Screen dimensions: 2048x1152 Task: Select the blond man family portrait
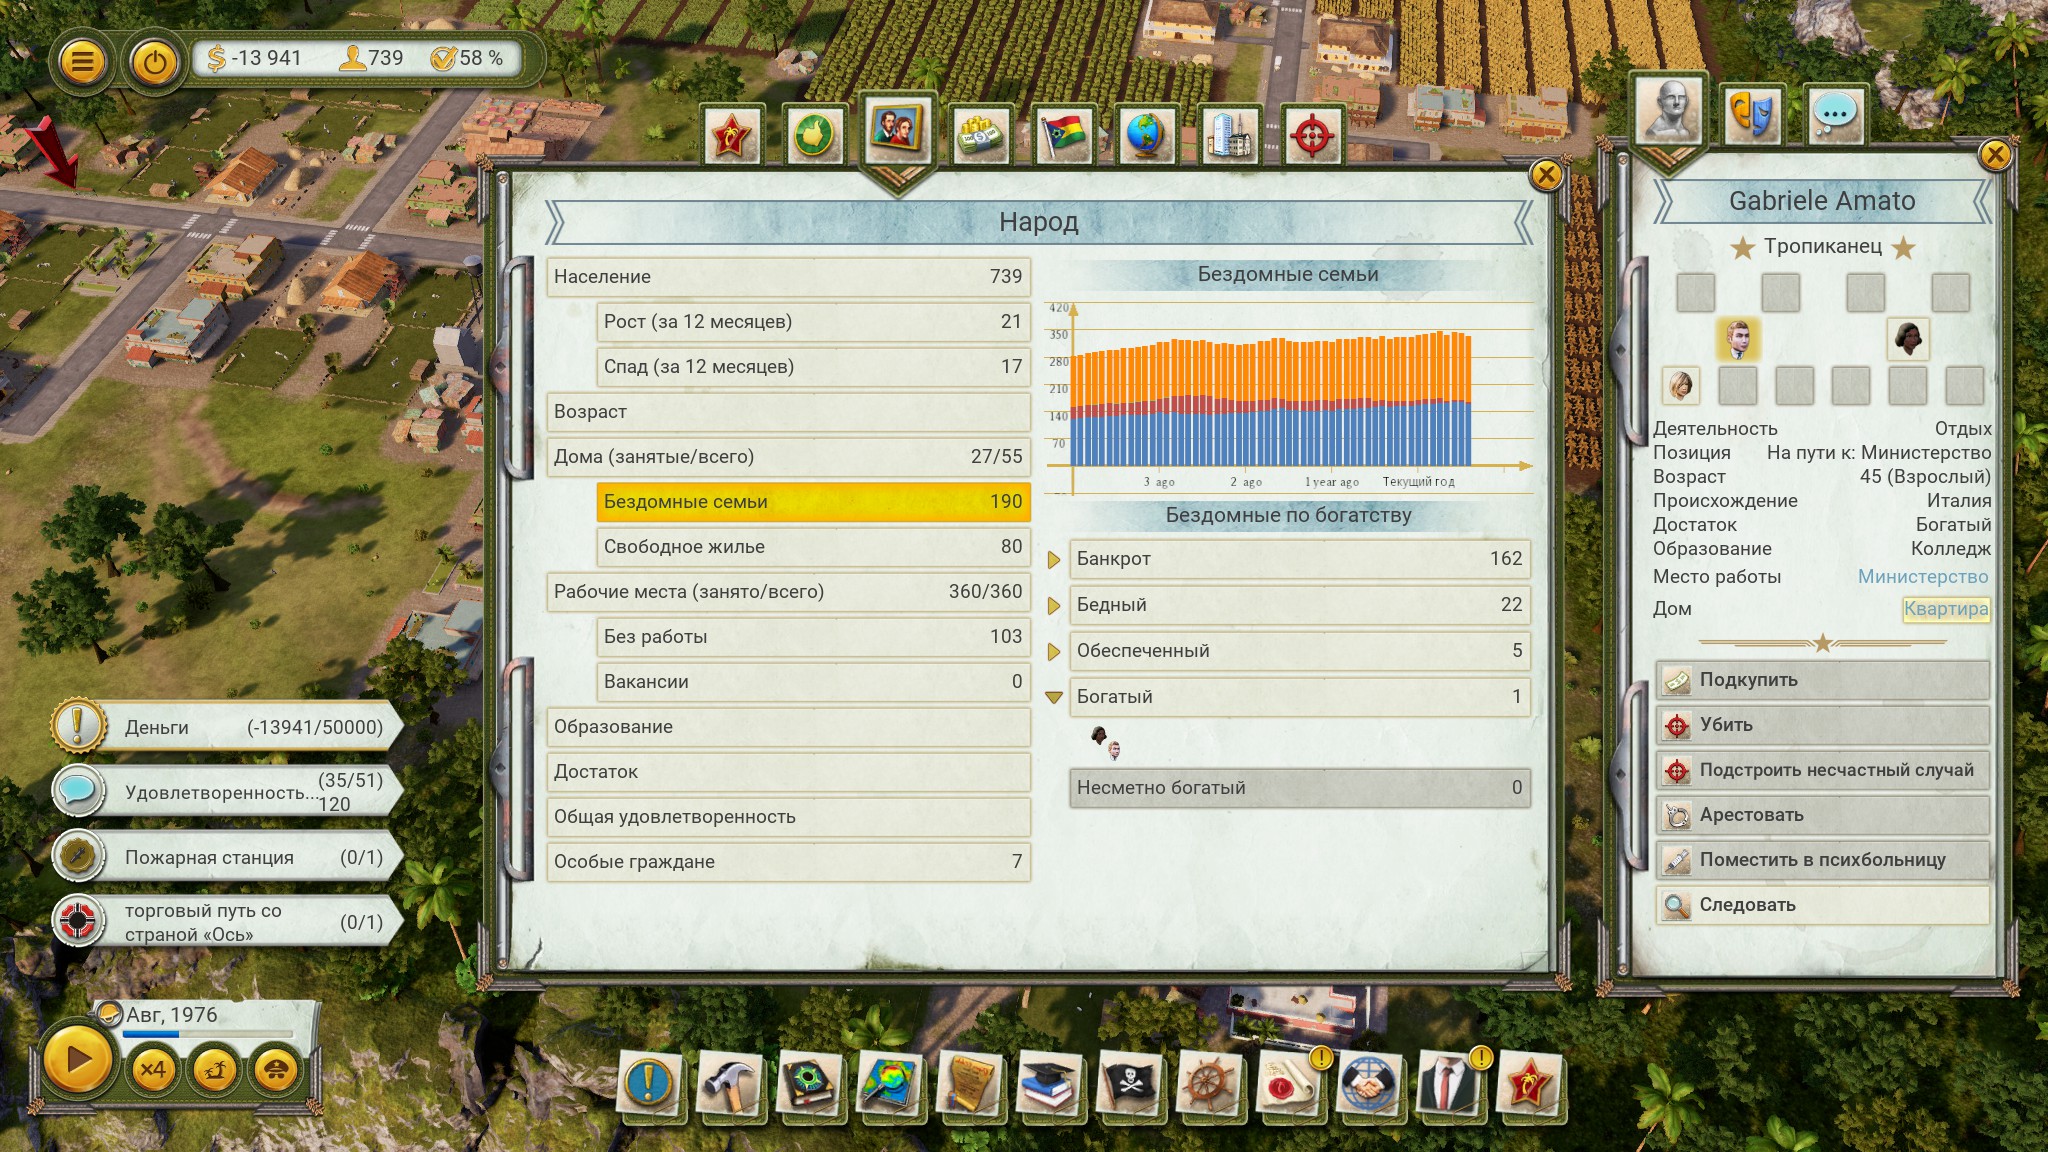1738,339
